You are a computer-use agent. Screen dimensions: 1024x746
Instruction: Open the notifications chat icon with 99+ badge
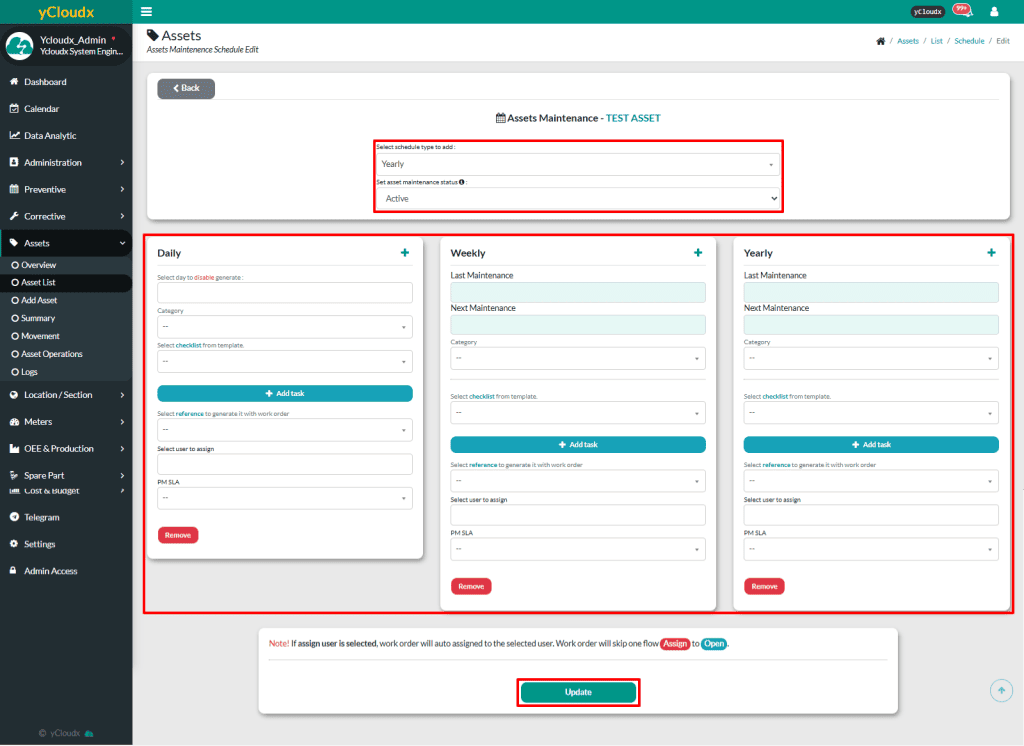click(x=961, y=11)
